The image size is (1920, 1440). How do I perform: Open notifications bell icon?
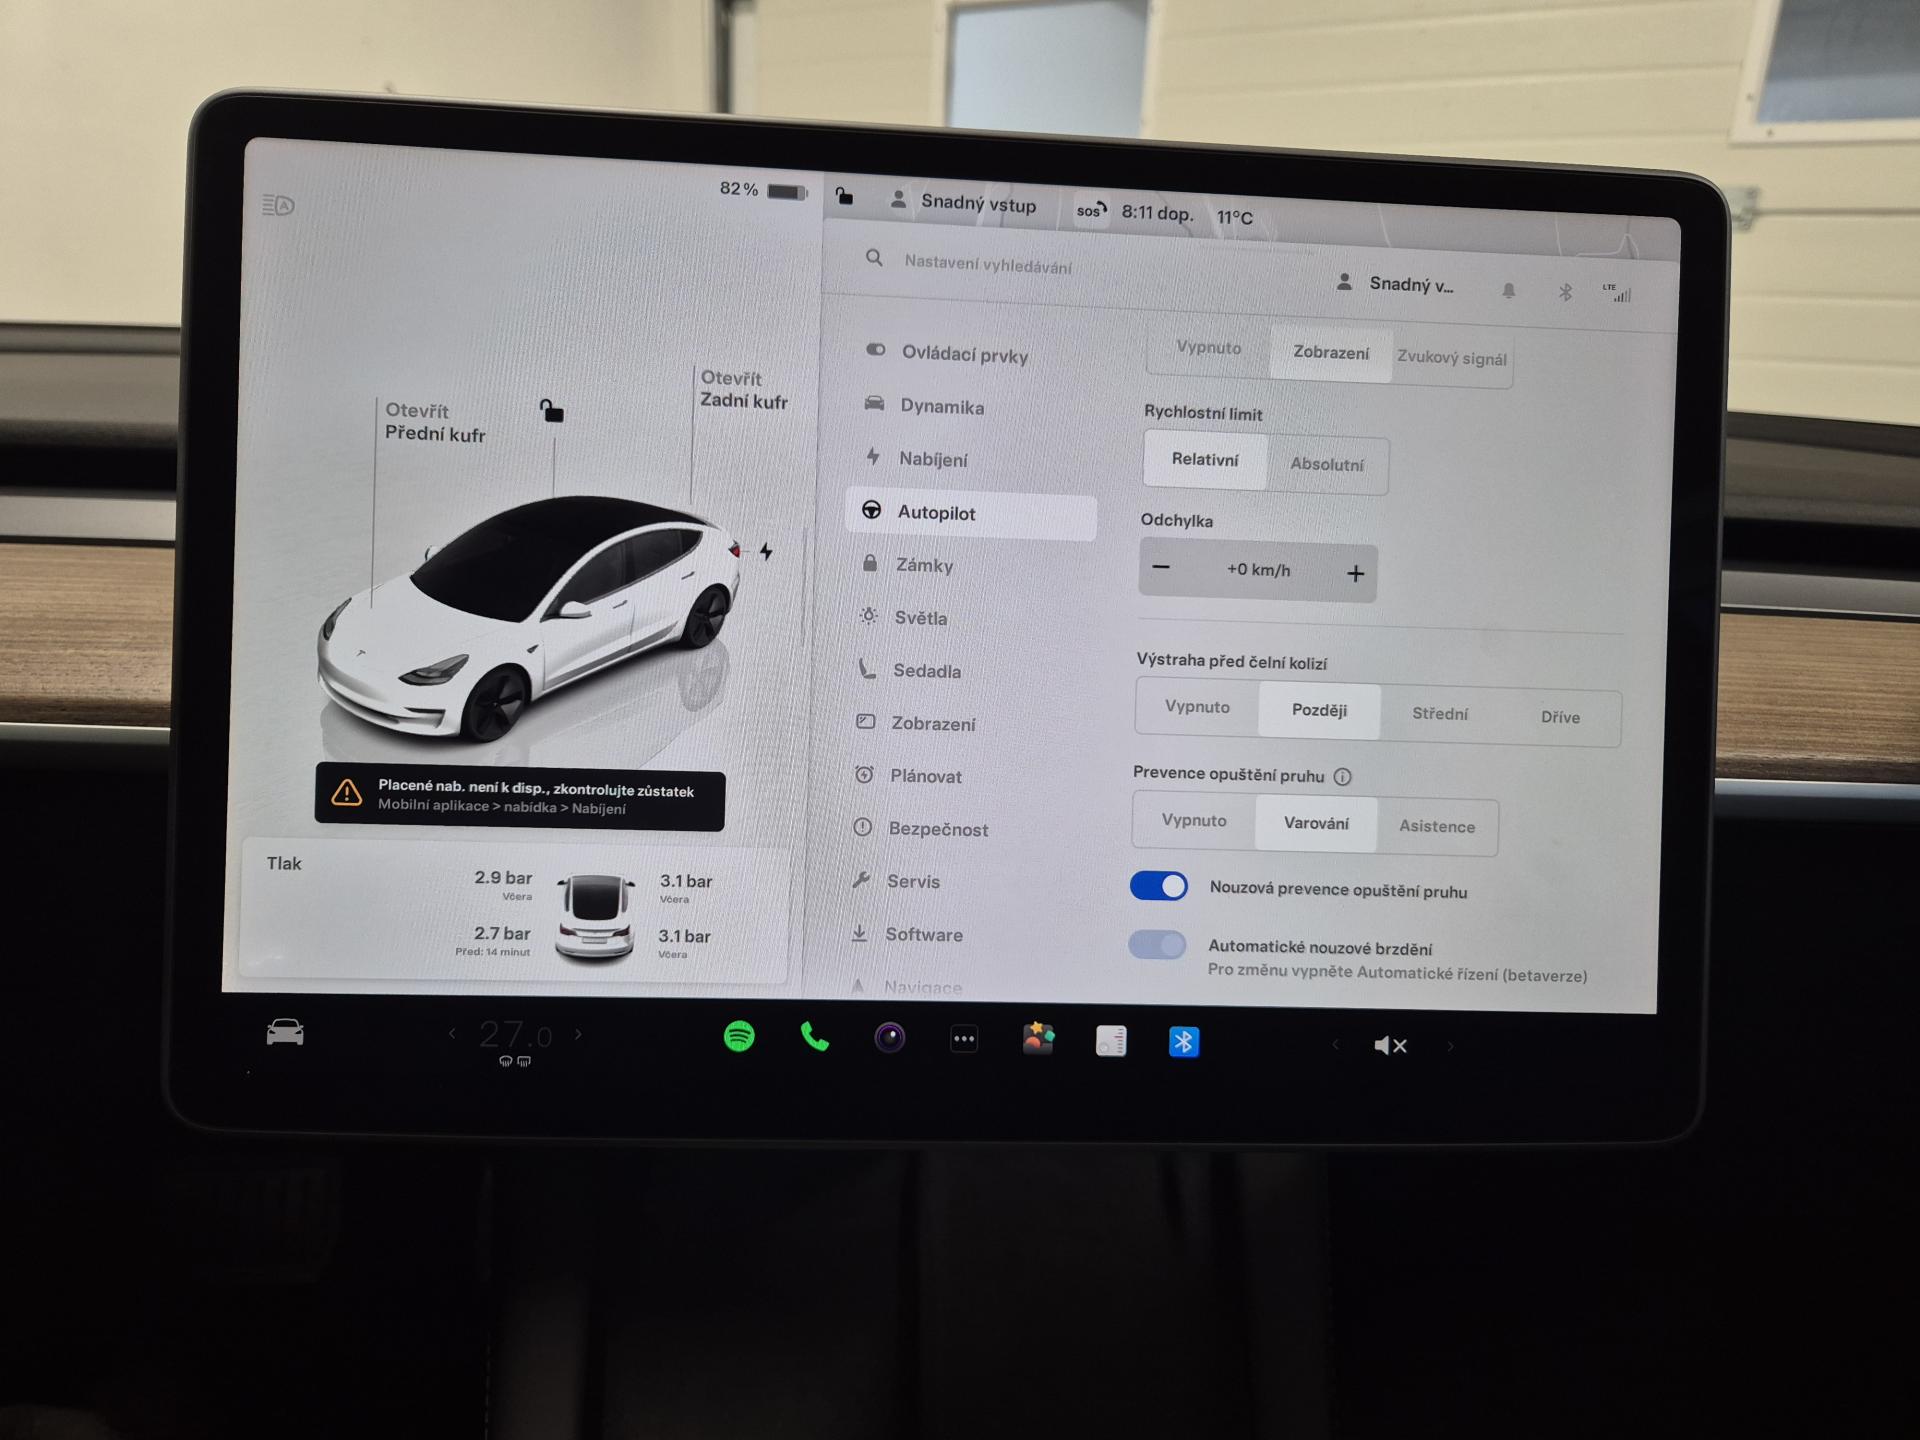point(1508,290)
